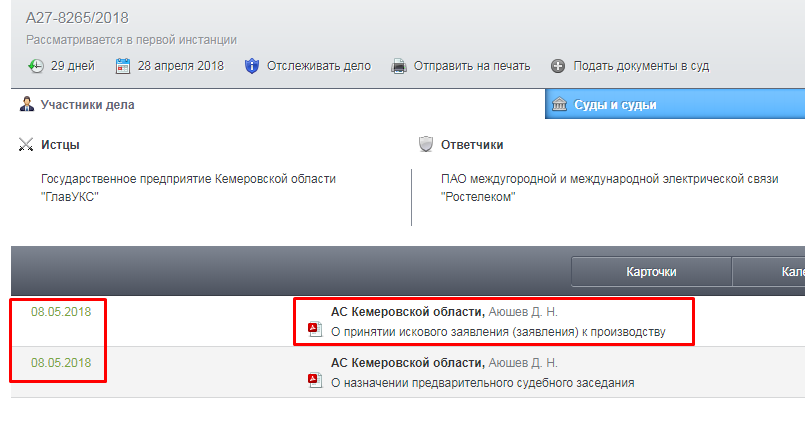Switch to the Суды и судьи tab

coord(675,104)
